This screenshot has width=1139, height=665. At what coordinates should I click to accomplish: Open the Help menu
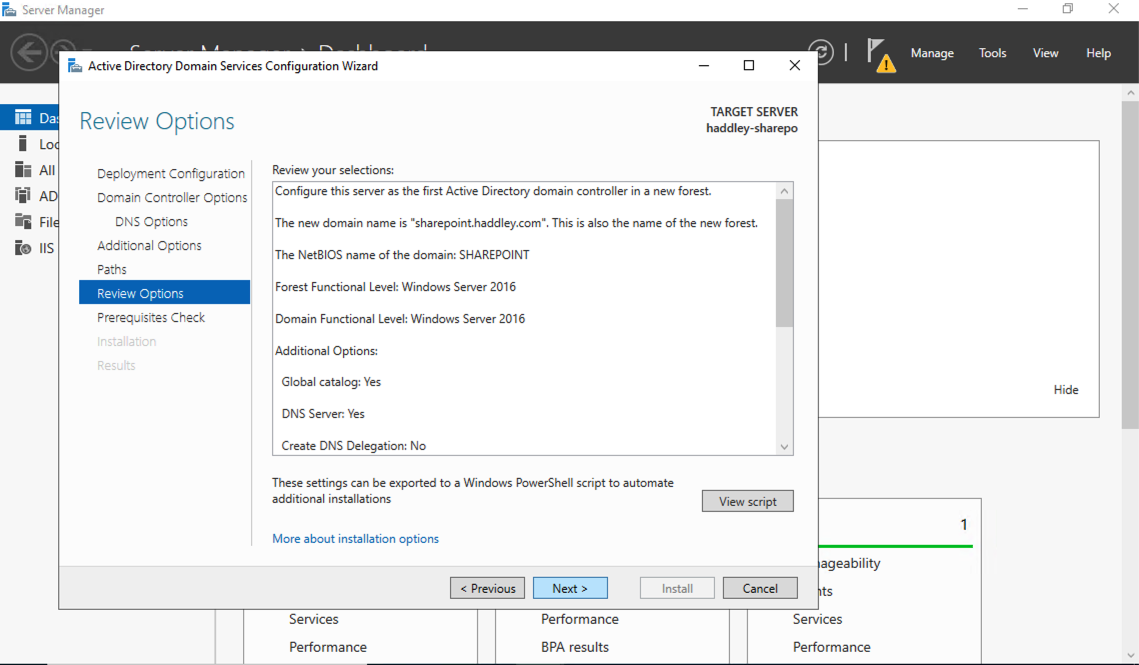click(x=1098, y=53)
